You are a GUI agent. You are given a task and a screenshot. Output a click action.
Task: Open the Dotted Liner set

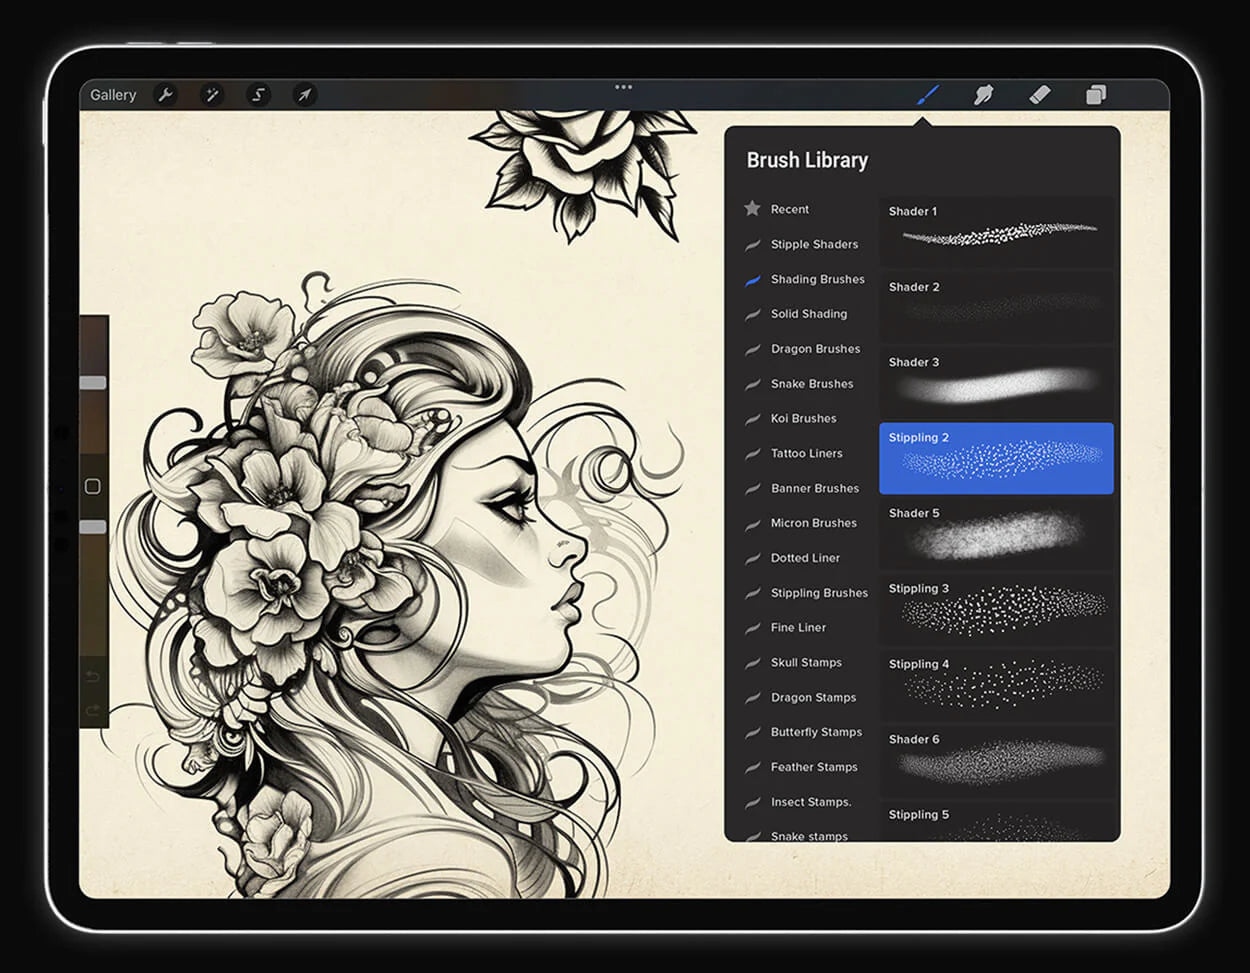(x=806, y=558)
